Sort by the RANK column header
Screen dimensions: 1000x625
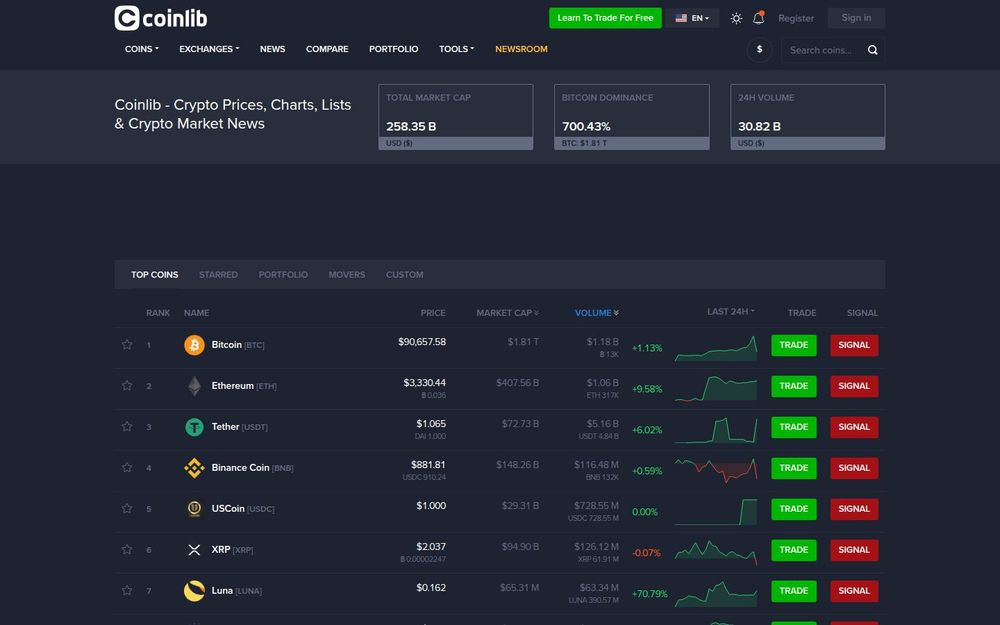(158, 312)
